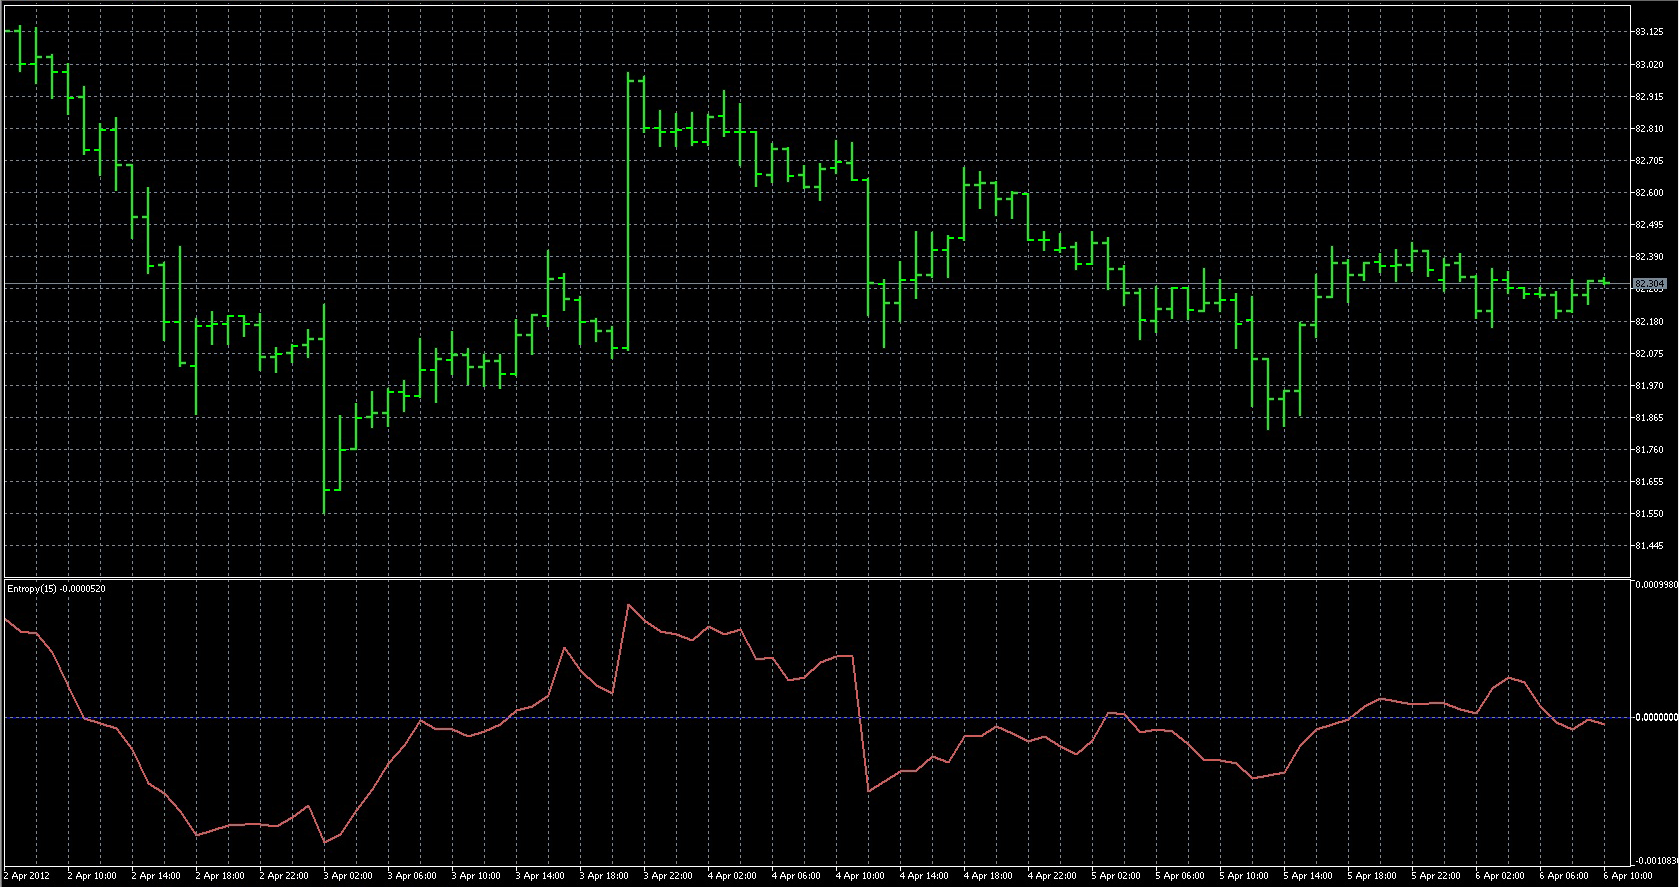The width and height of the screenshot is (1680, 887).
Task: Click the 82.495 price scale label
Action: click(x=1649, y=225)
